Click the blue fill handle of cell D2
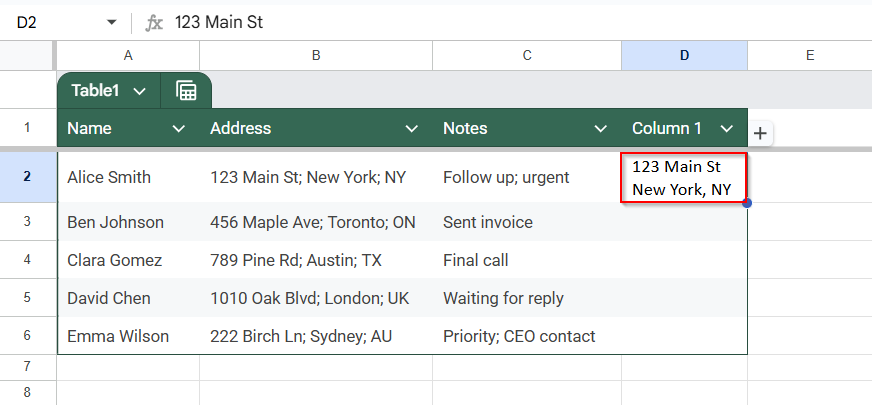The image size is (872, 405). click(747, 203)
